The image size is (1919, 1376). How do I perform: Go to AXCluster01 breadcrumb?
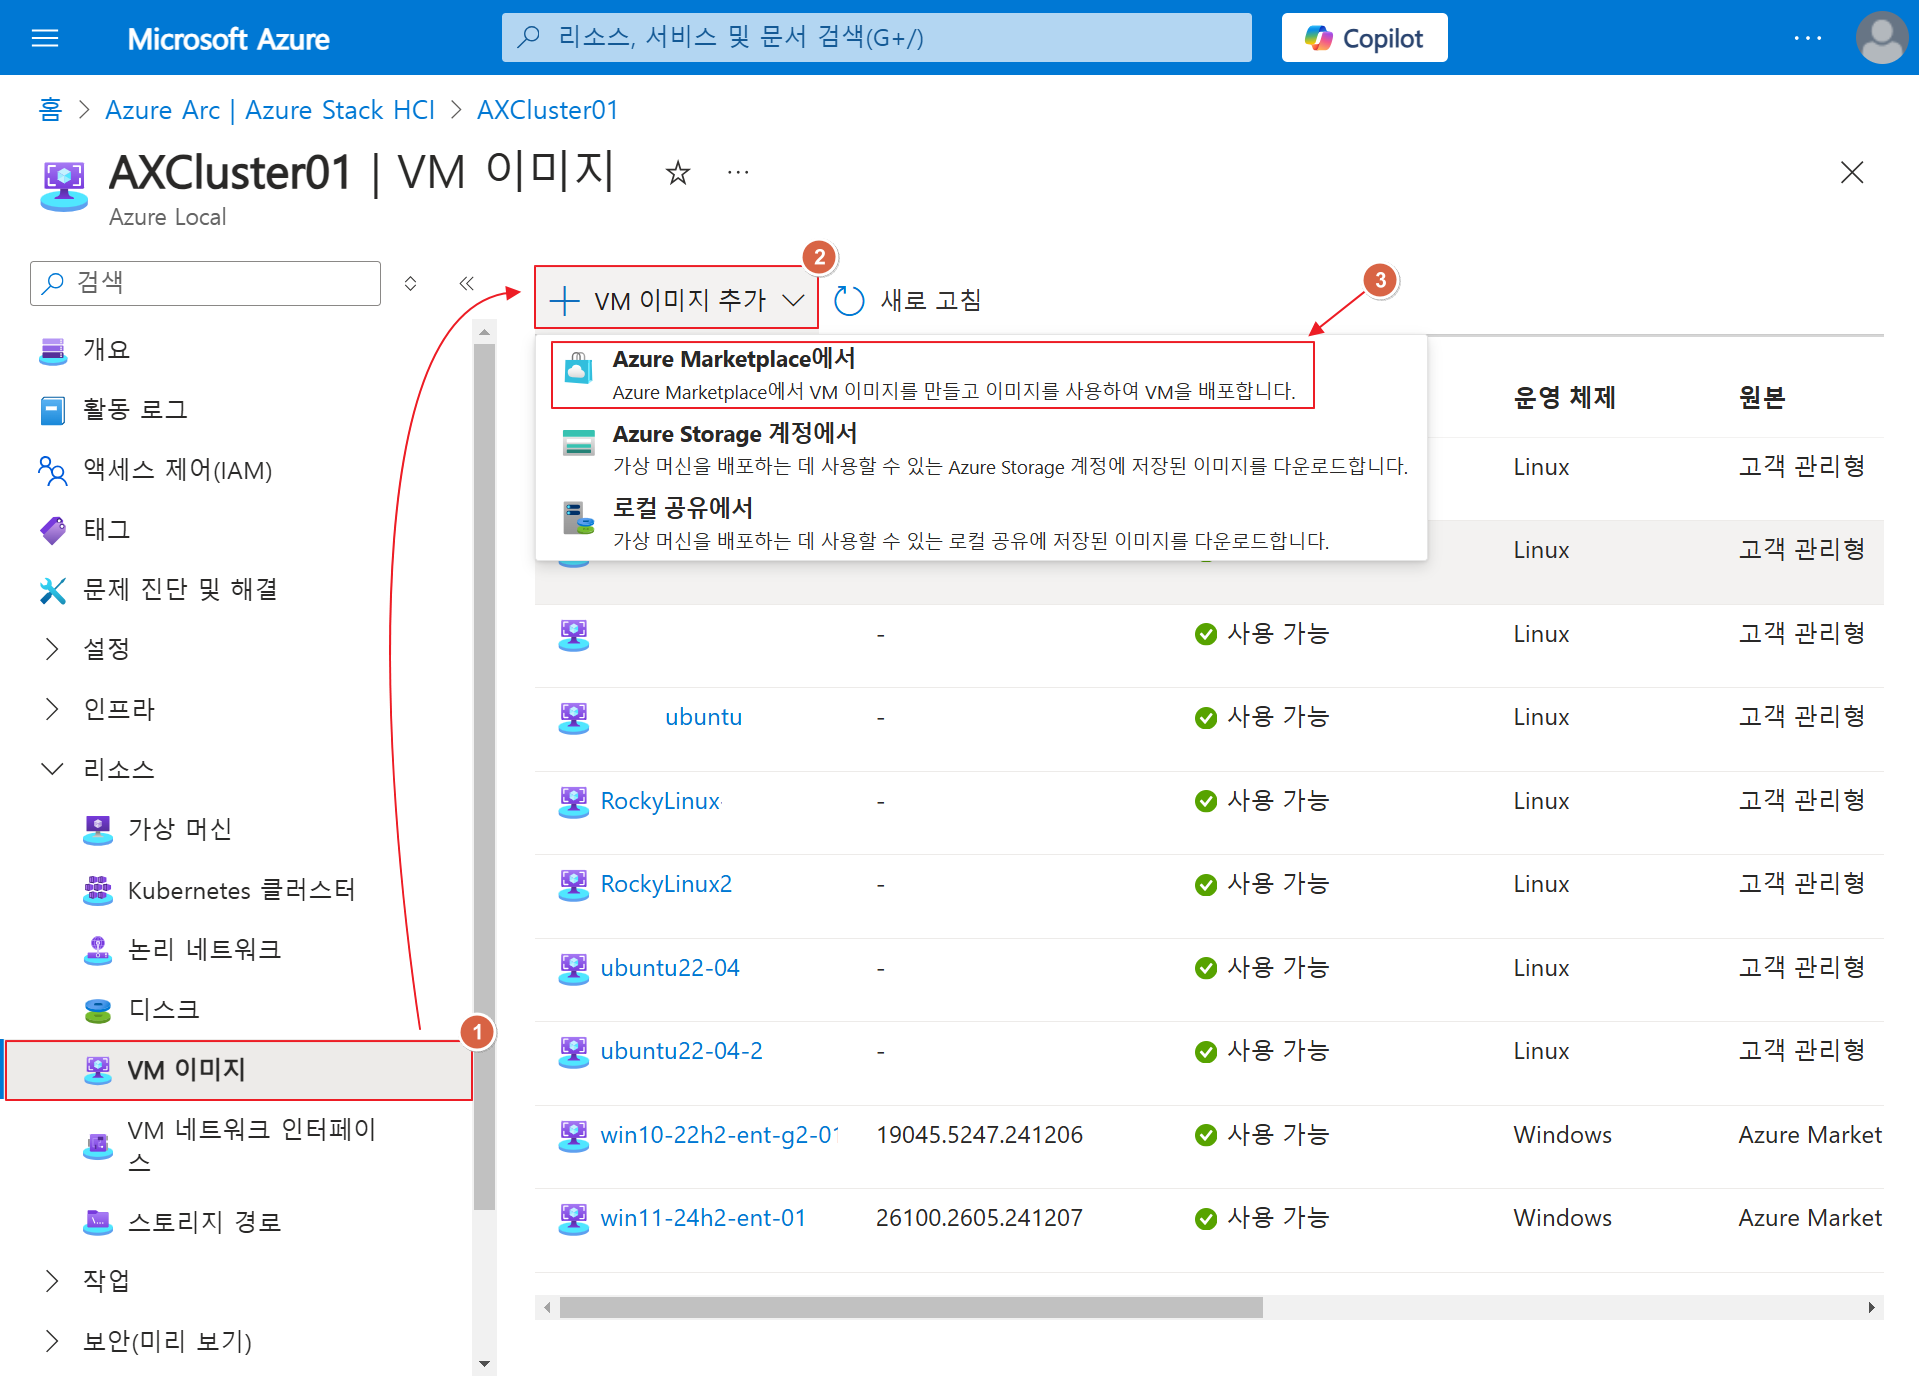(547, 110)
